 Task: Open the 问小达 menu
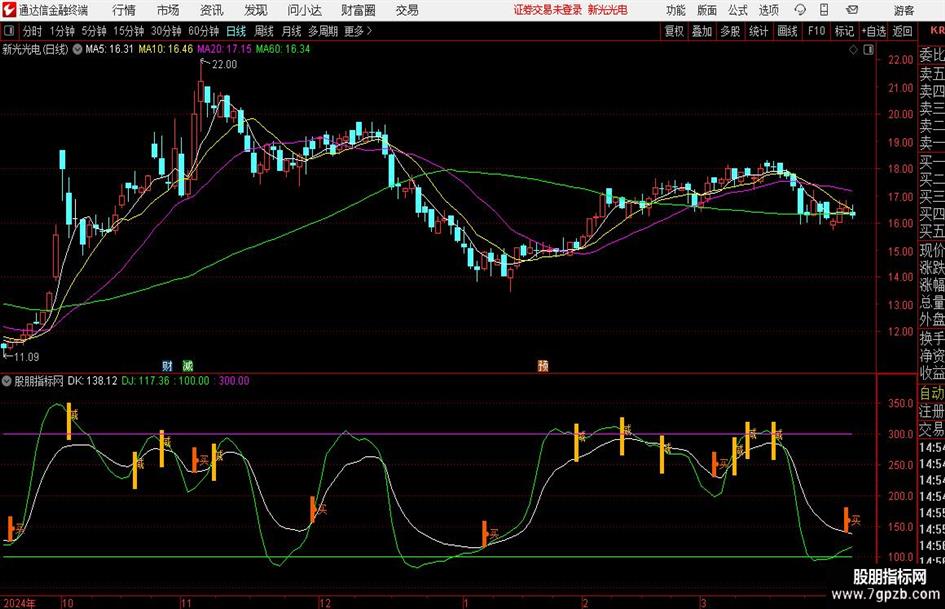[x=304, y=10]
